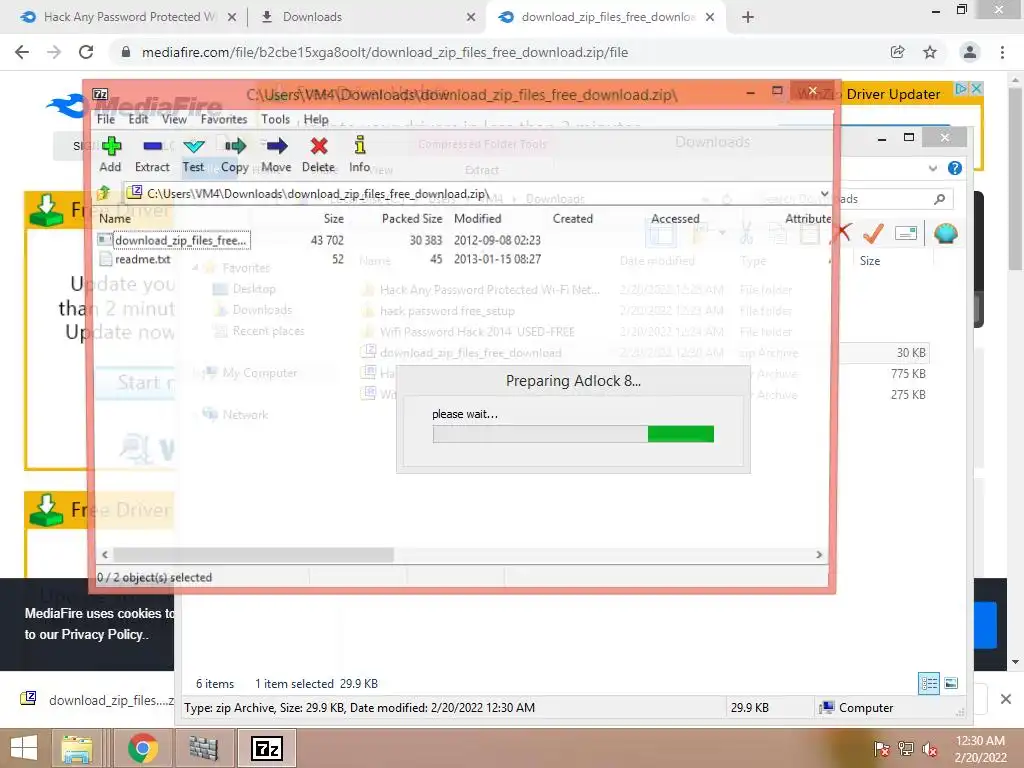This screenshot has height=768, width=1024.
Task: Open the Help menu in 7-Zip
Action: click(316, 119)
